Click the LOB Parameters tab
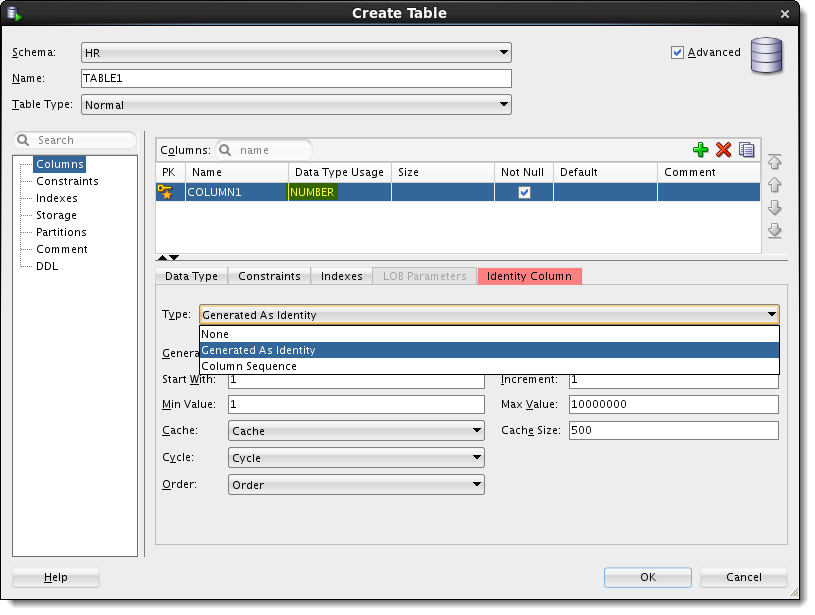The image size is (815, 615). (425, 276)
